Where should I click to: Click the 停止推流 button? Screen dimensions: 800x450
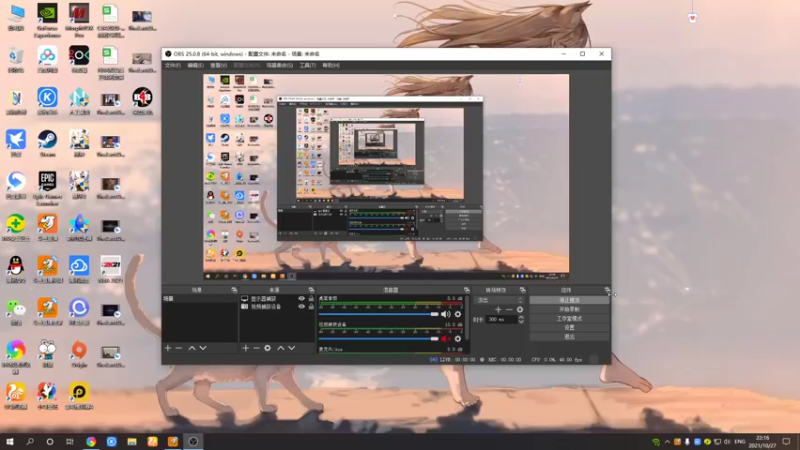point(569,300)
